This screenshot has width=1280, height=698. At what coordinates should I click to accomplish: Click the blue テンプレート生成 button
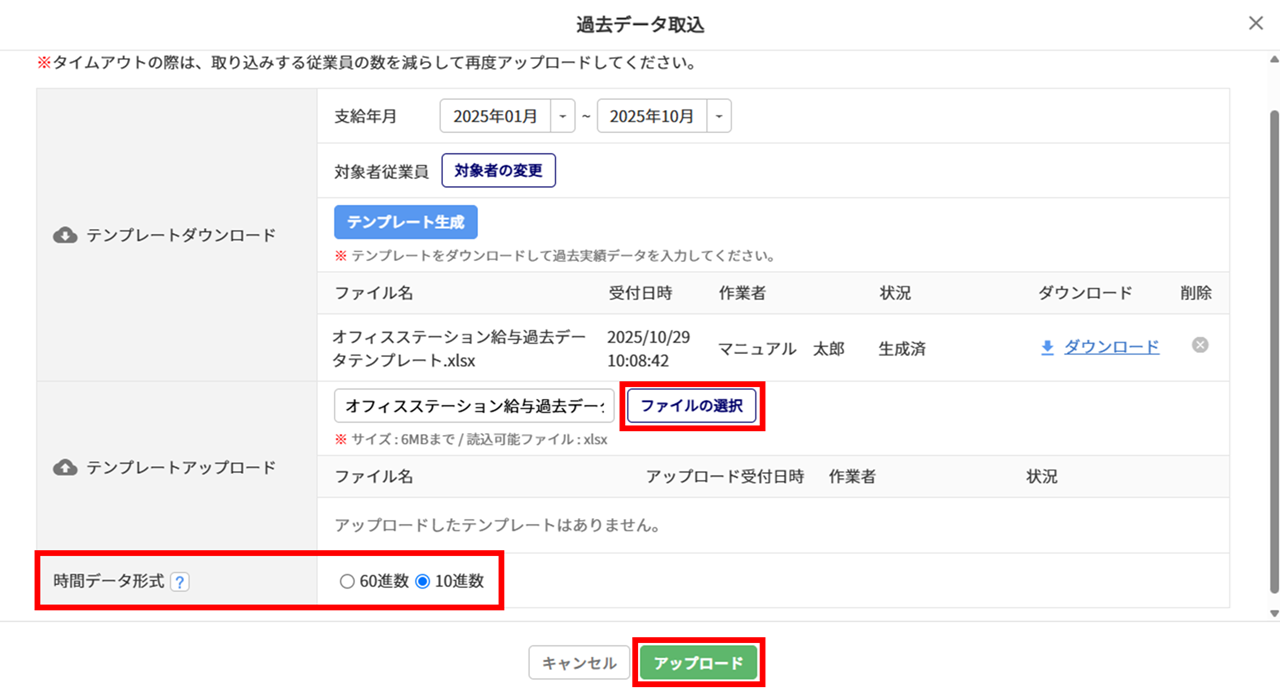tap(406, 222)
